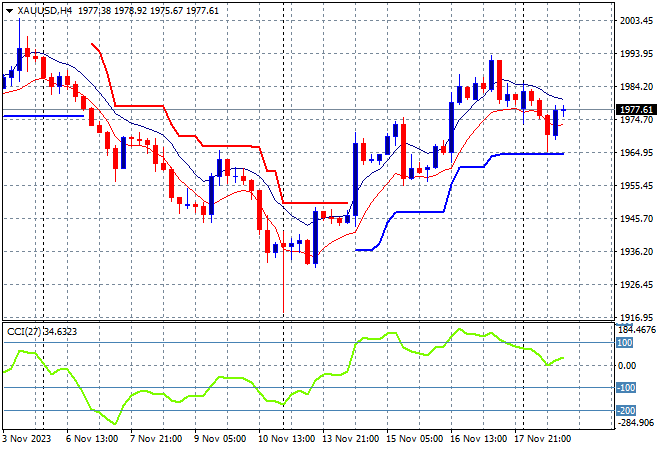Click the blue stepped line's right end
The width and height of the screenshot is (660, 450).
pos(562,153)
